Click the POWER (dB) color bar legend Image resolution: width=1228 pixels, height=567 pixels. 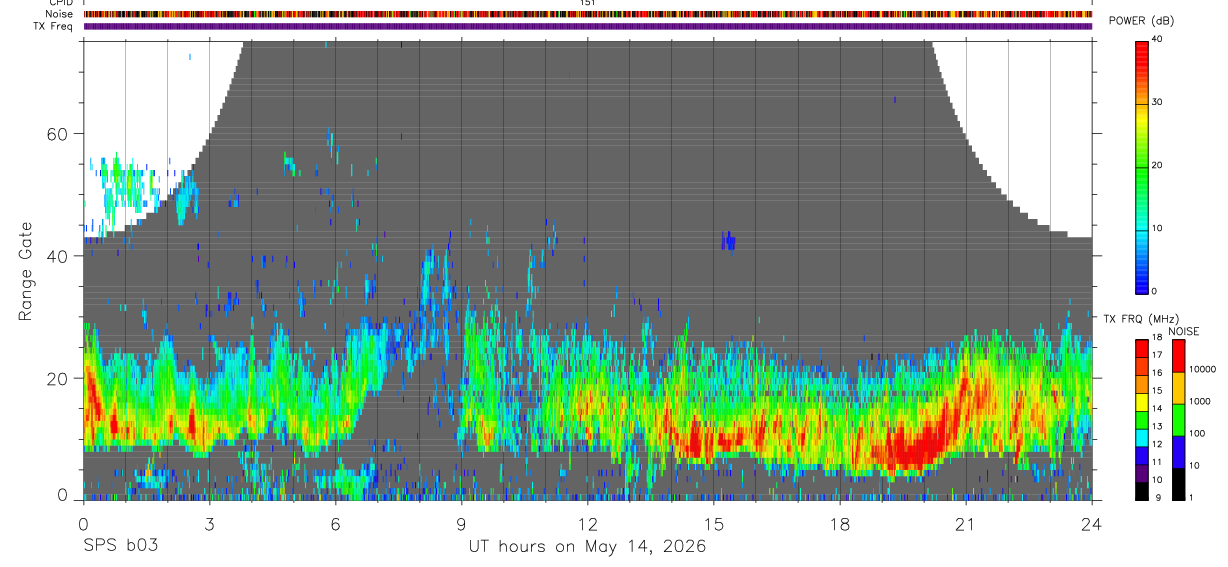[1142, 166]
